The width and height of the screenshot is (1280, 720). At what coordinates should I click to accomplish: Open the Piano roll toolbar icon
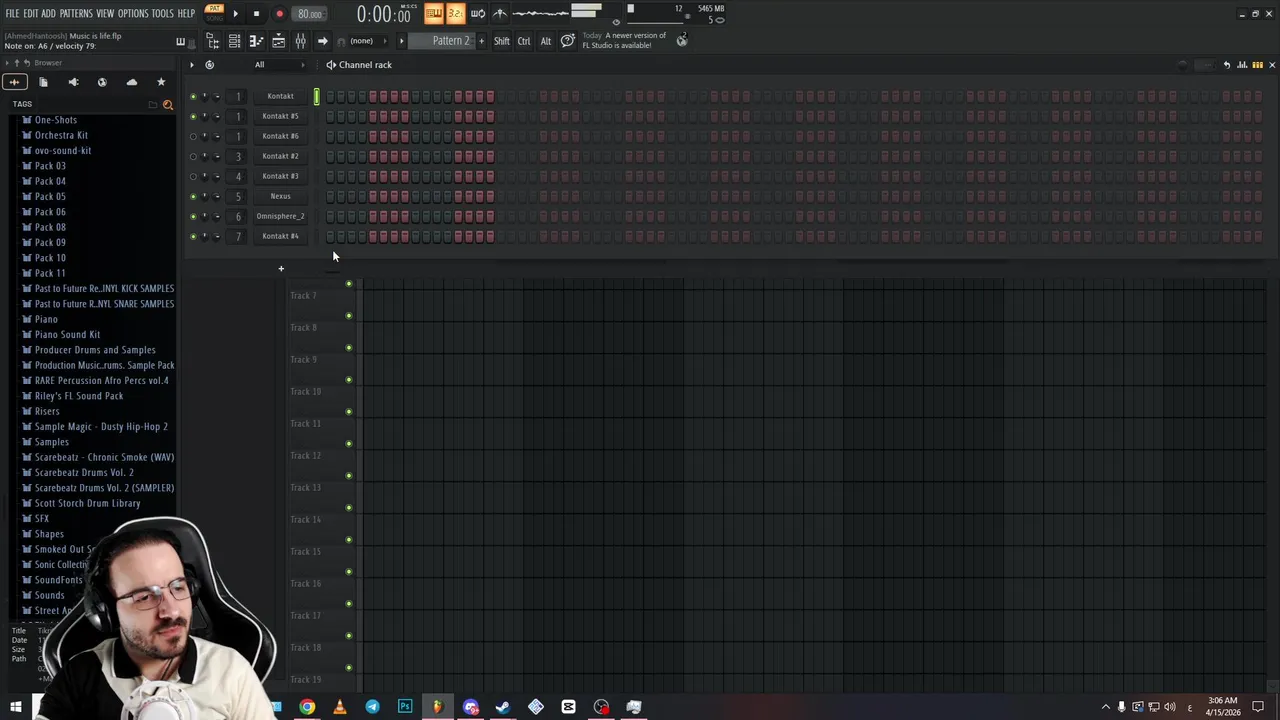click(x=256, y=41)
